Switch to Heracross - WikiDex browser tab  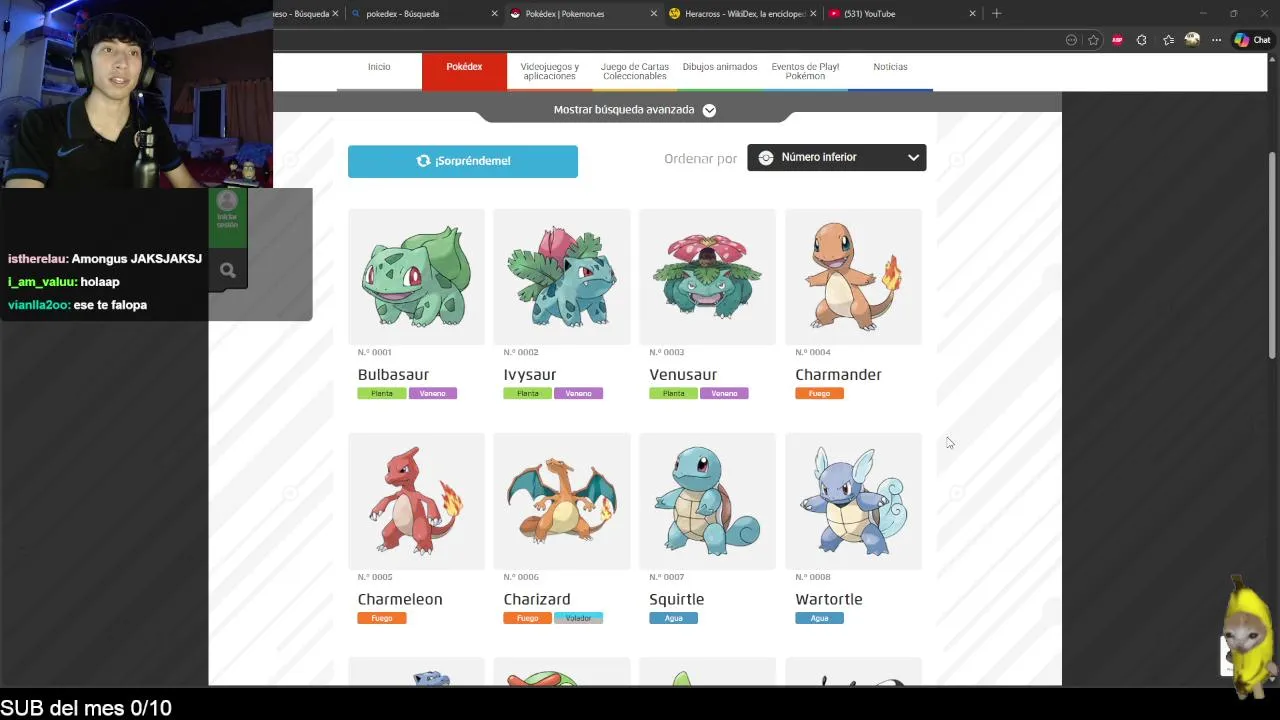tap(742, 14)
